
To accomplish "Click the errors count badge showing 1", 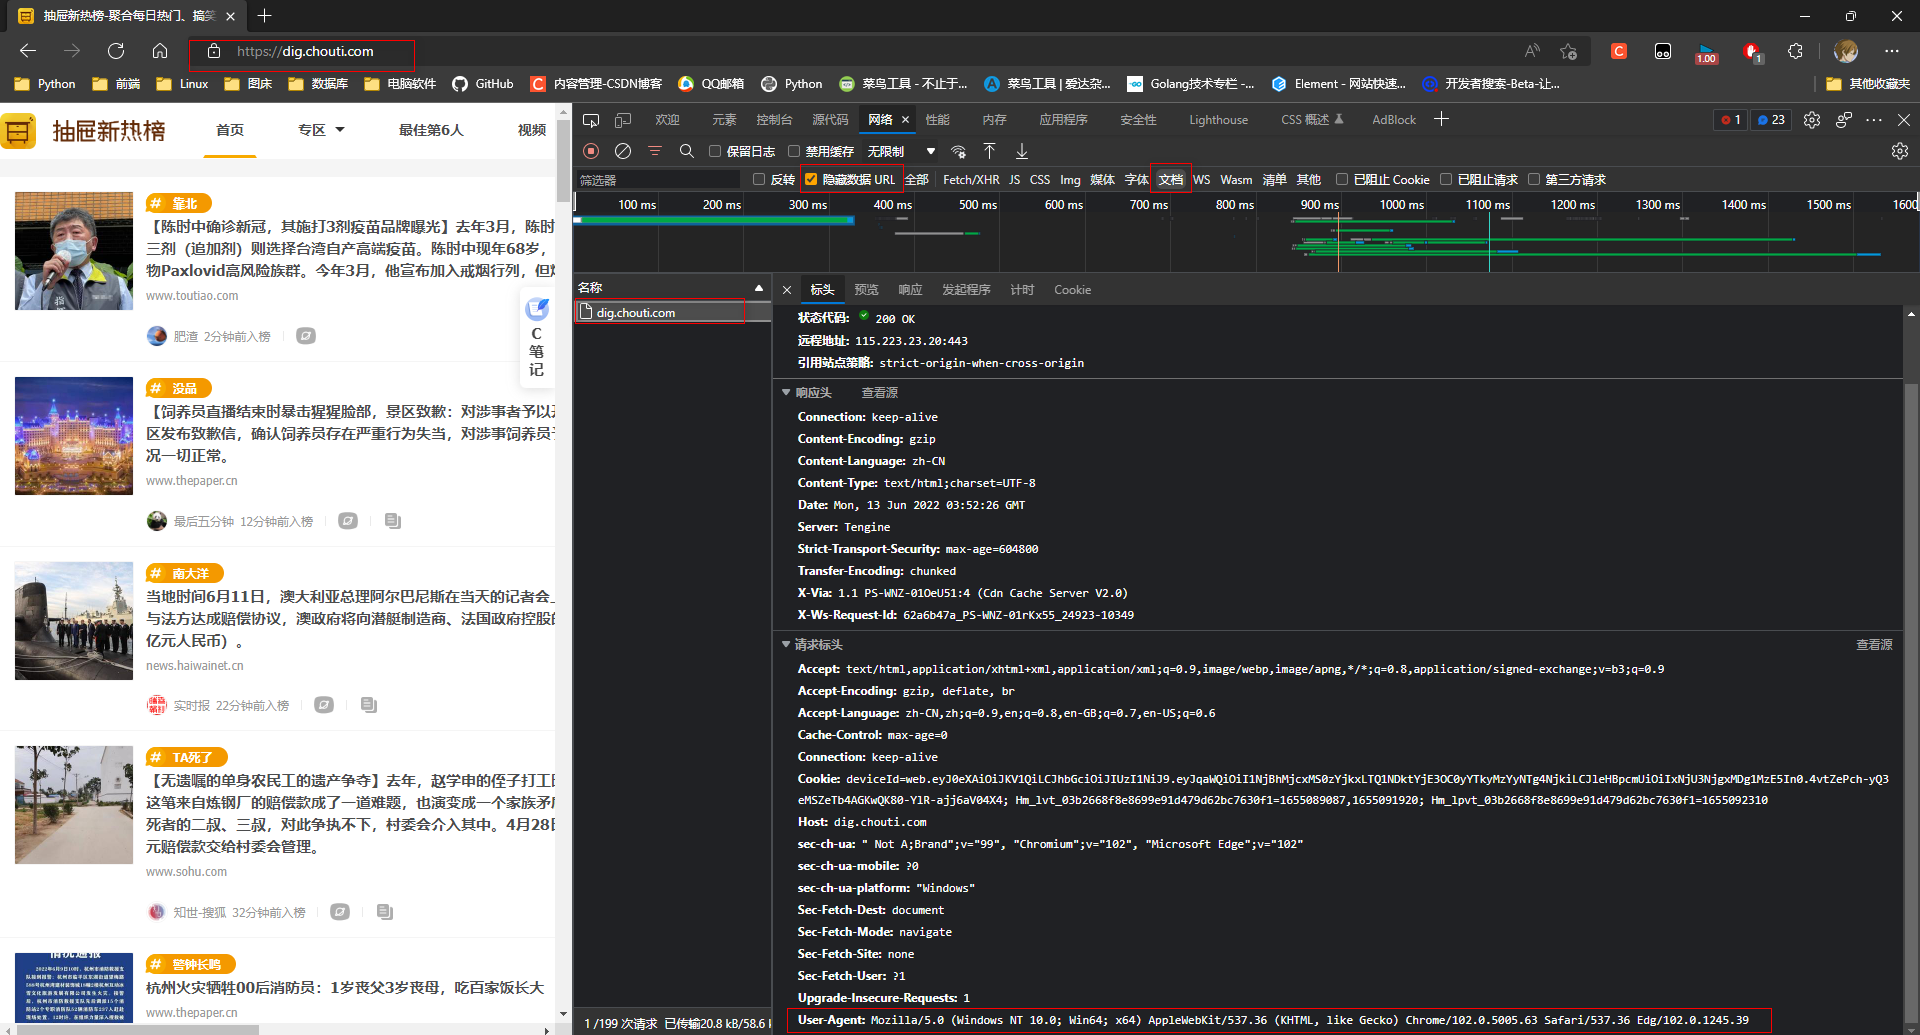I will [1730, 120].
